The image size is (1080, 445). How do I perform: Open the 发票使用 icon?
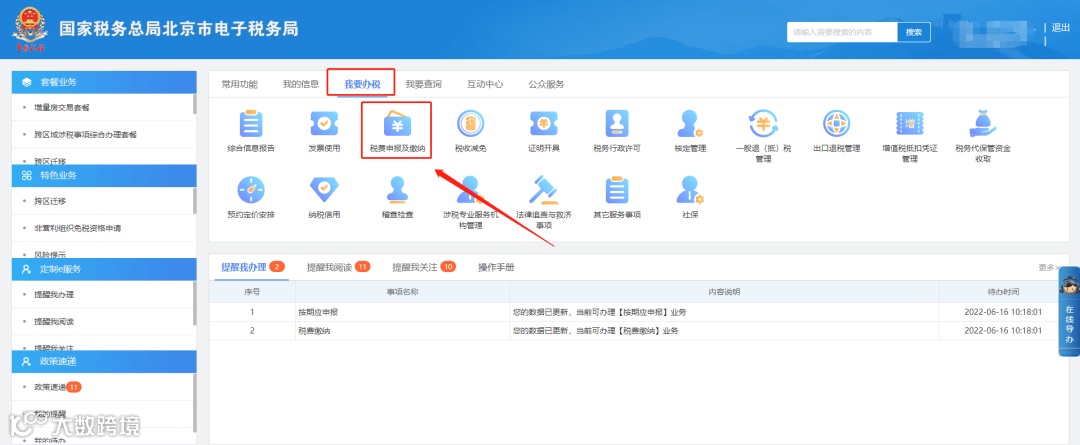pyautogui.click(x=324, y=125)
